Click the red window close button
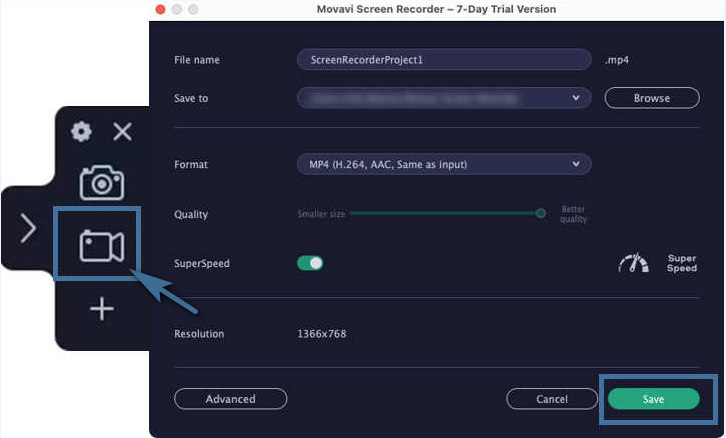Image resolution: width=726 pixels, height=438 pixels. pos(160,9)
